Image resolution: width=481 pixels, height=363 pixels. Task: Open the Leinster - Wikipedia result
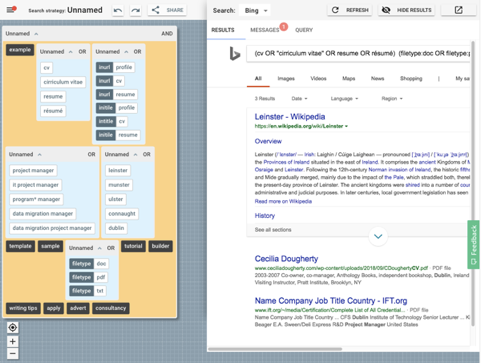tap(290, 117)
